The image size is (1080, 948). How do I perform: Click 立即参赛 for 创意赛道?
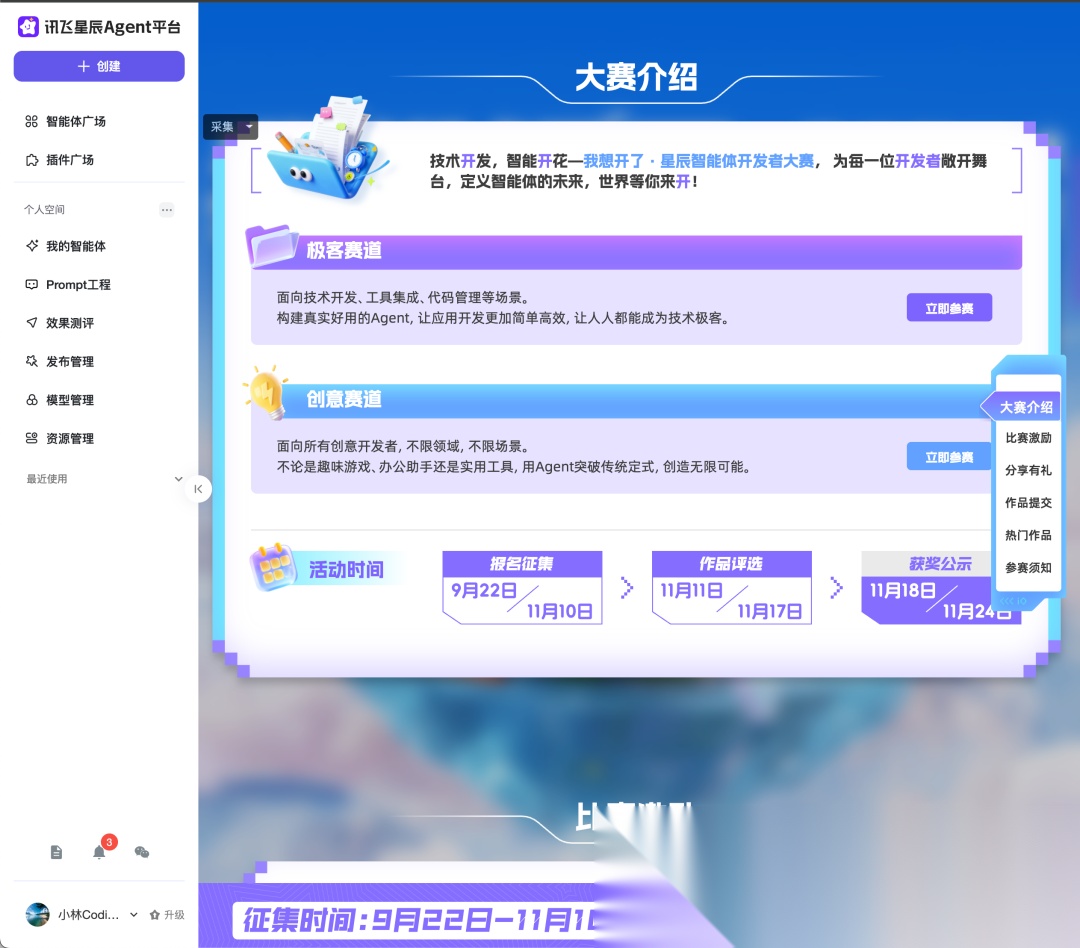pyautogui.click(x=948, y=457)
